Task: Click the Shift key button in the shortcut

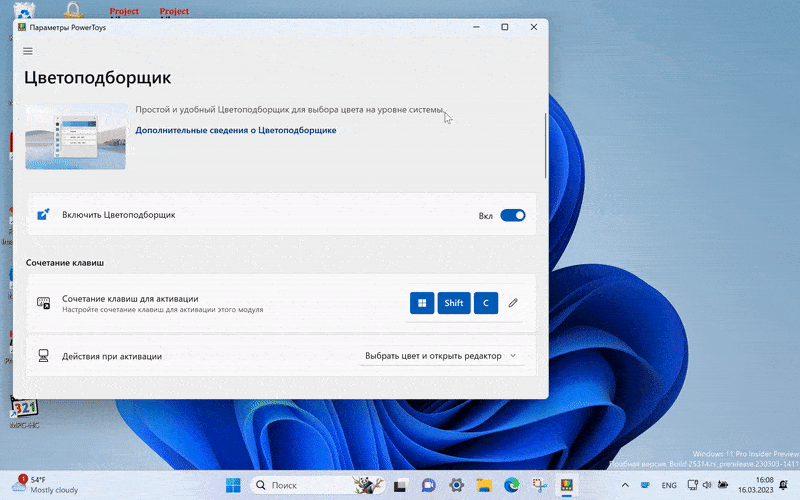Action: [454, 303]
